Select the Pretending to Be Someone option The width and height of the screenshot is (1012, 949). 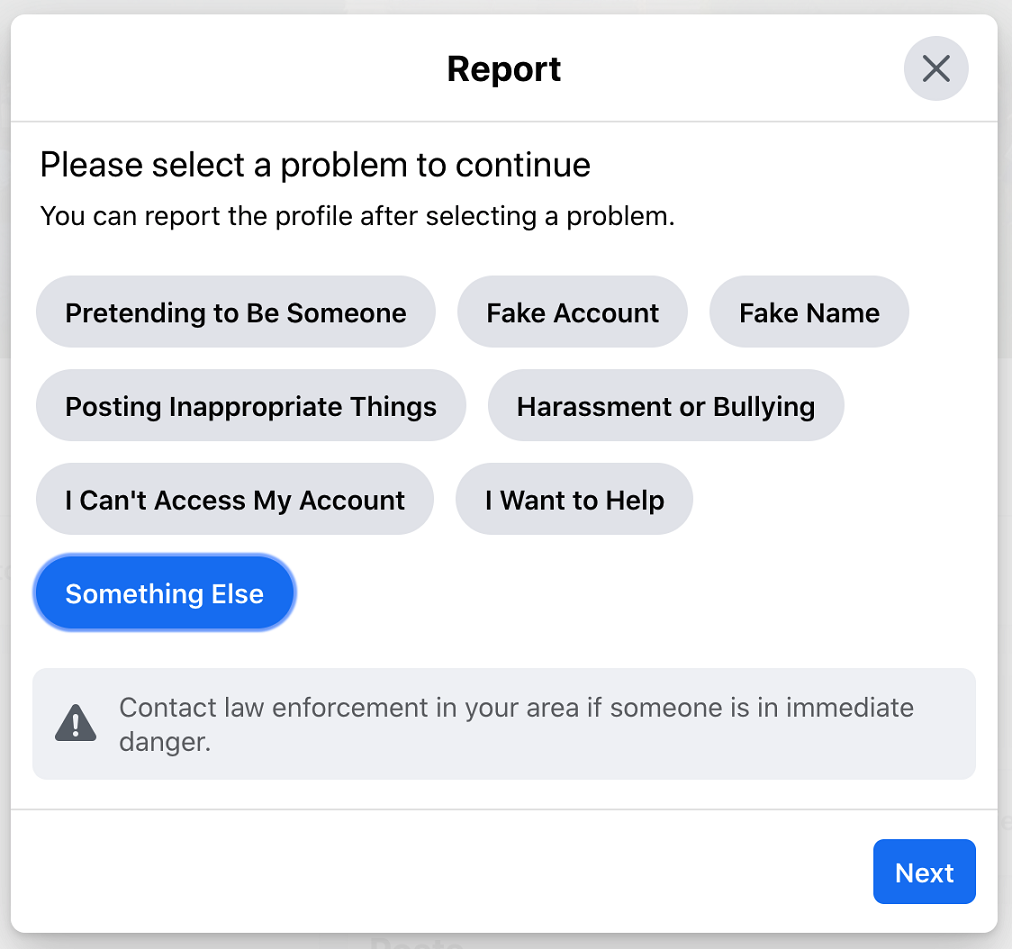(236, 312)
